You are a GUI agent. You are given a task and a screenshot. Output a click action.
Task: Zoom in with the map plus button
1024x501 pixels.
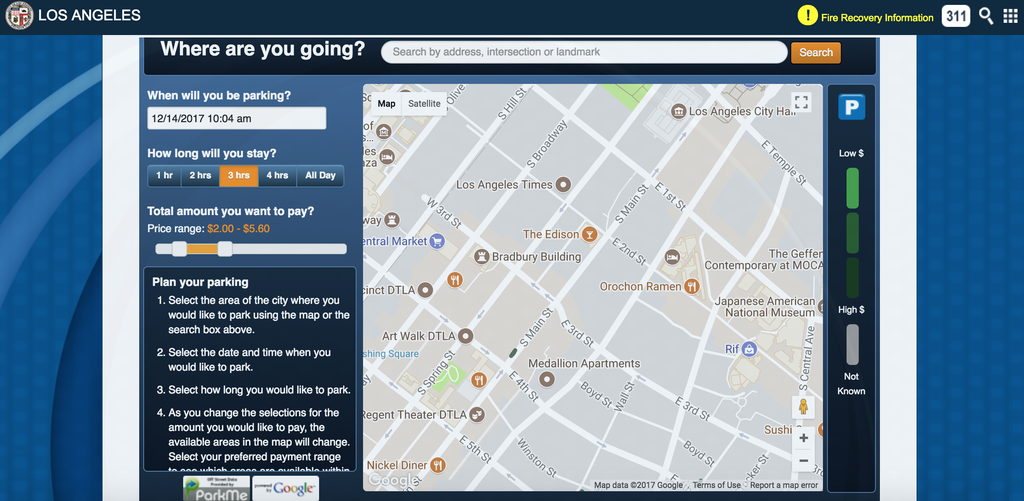point(803,438)
